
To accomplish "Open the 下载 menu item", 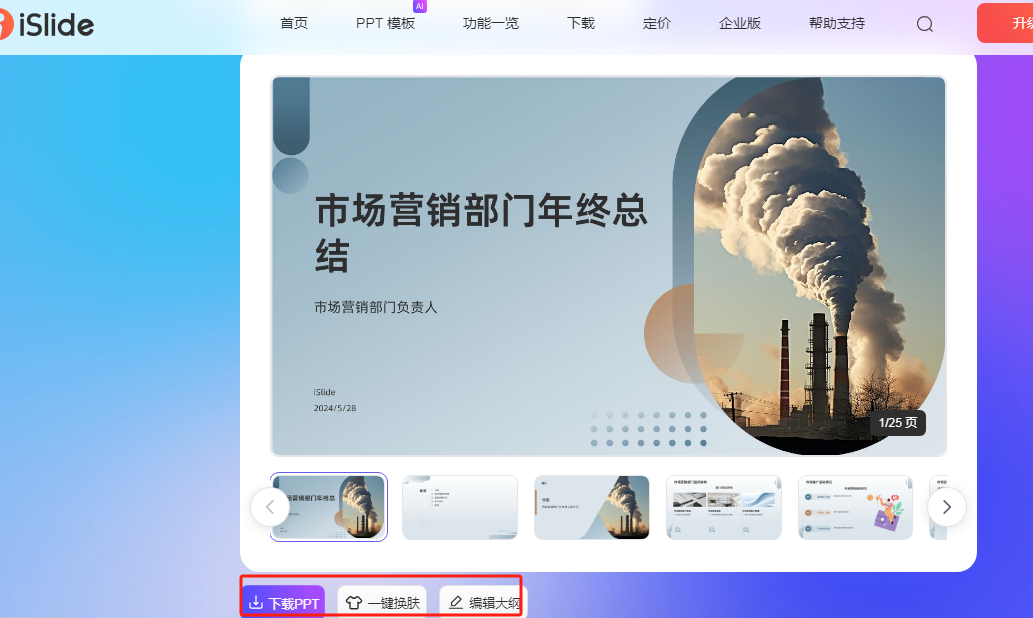I will pyautogui.click(x=580, y=23).
